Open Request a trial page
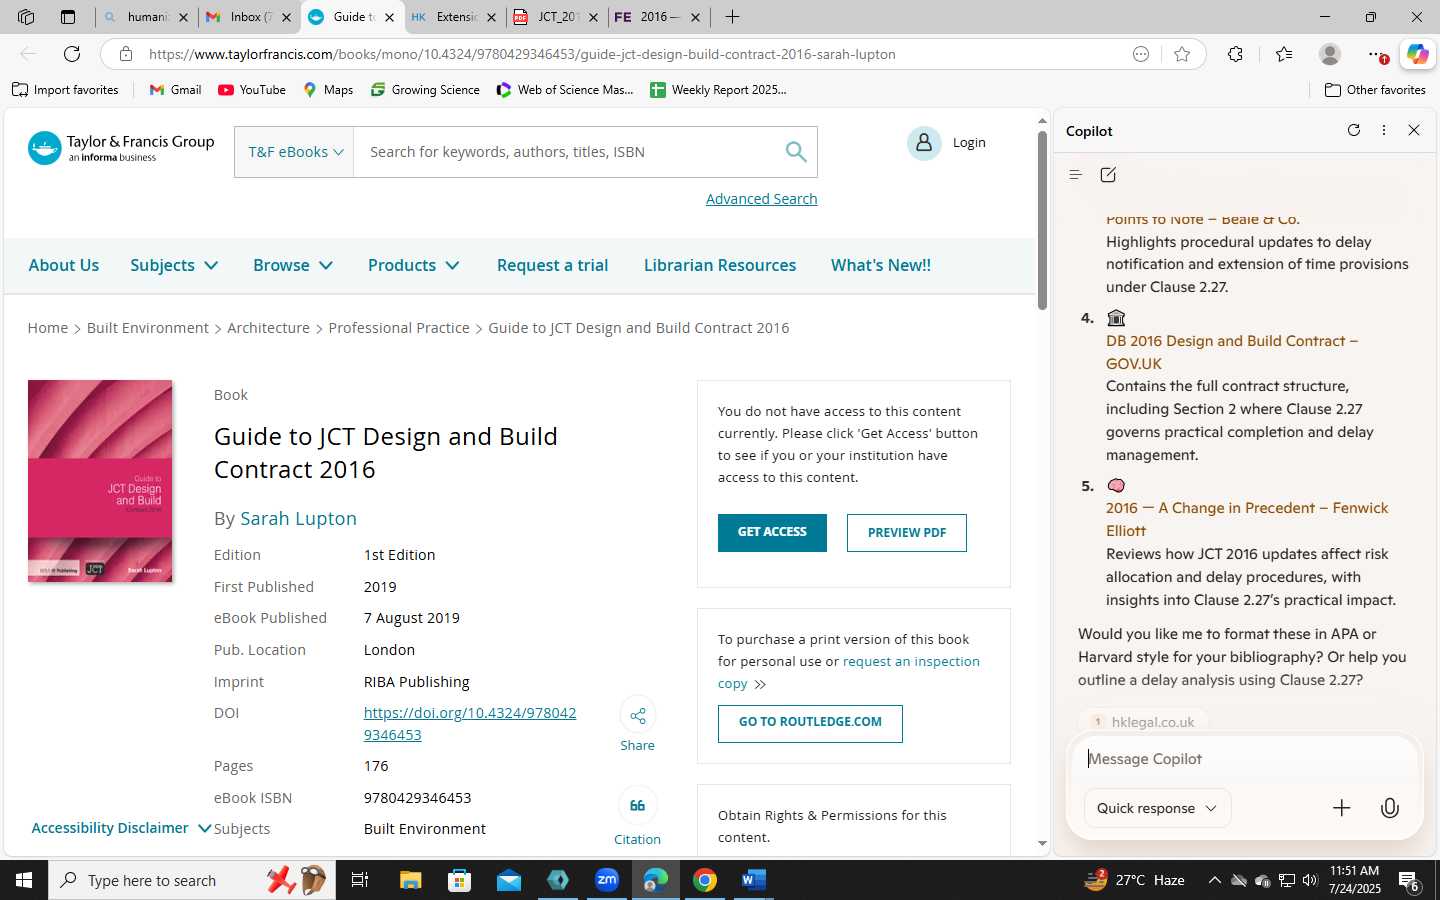Viewport: 1440px width, 900px height. pyautogui.click(x=553, y=265)
